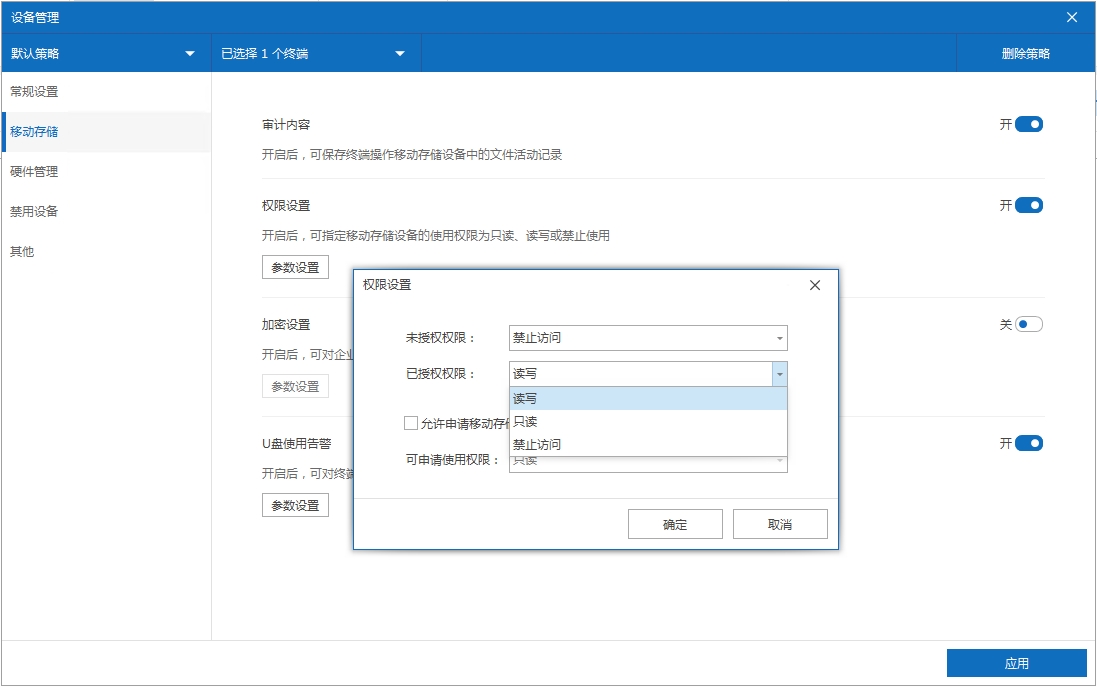Viewport: 1097px width, 687px height.
Task: Open the 其他 section in sidebar
Action: point(22,252)
